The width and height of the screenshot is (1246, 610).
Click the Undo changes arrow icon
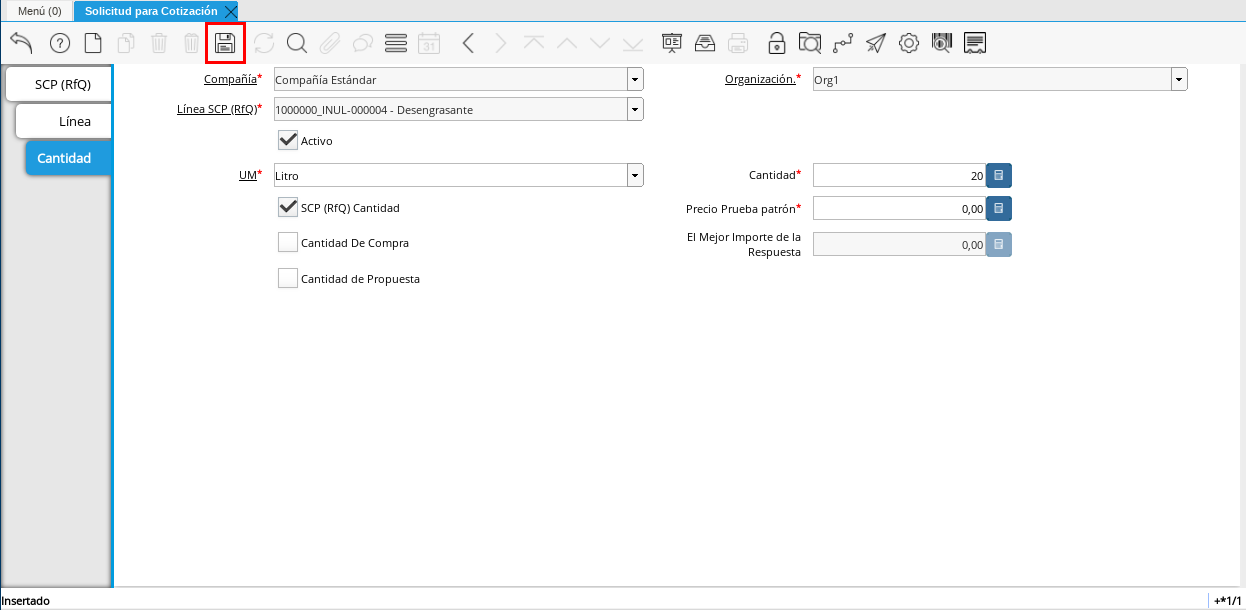point(22,43)
